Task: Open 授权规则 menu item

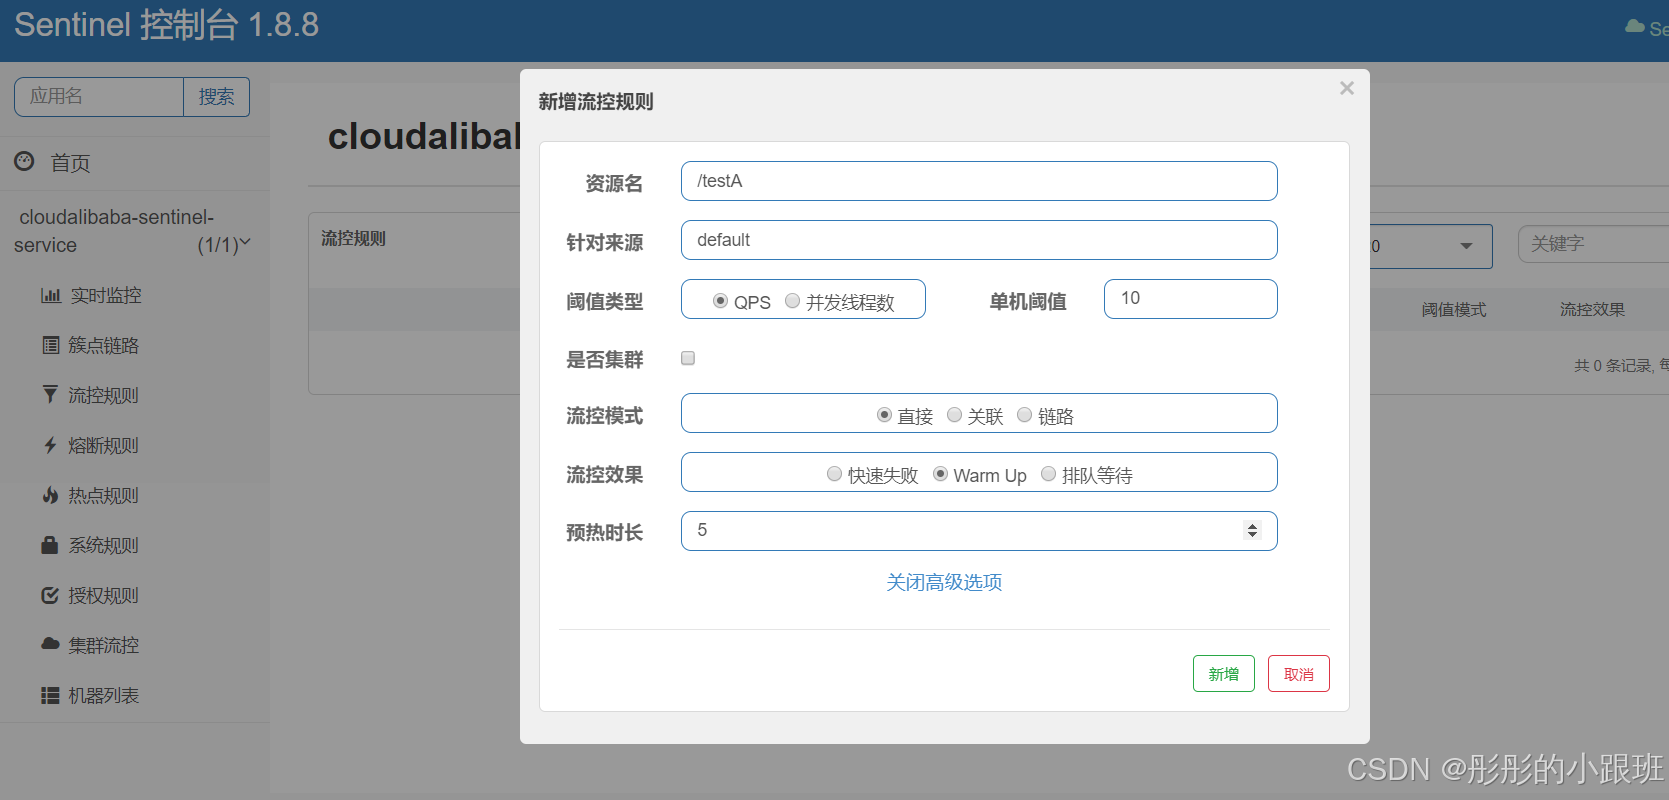Action: [x=104, y=596]
